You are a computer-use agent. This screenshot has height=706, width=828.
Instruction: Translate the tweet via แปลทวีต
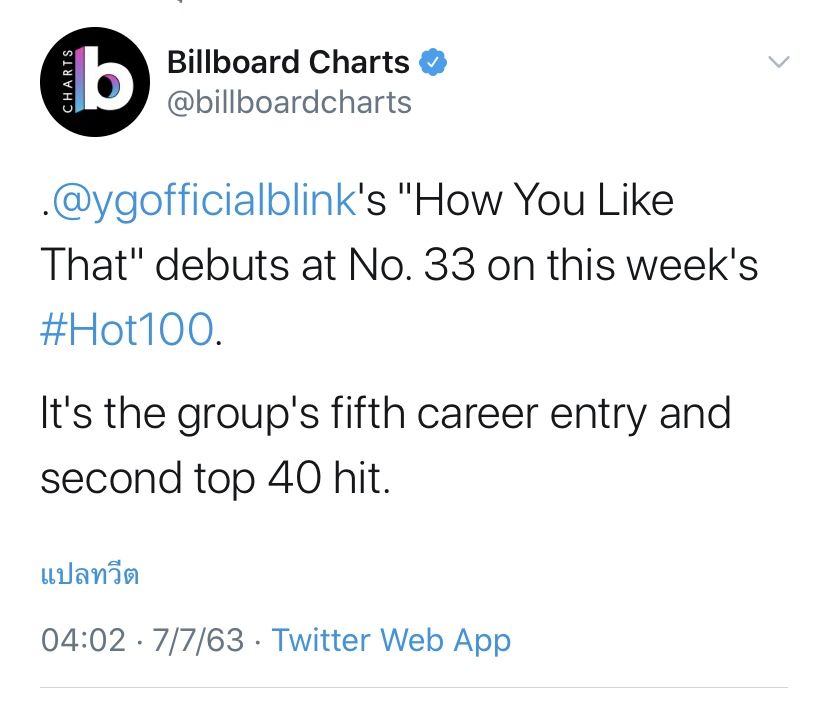pos(89,575)
